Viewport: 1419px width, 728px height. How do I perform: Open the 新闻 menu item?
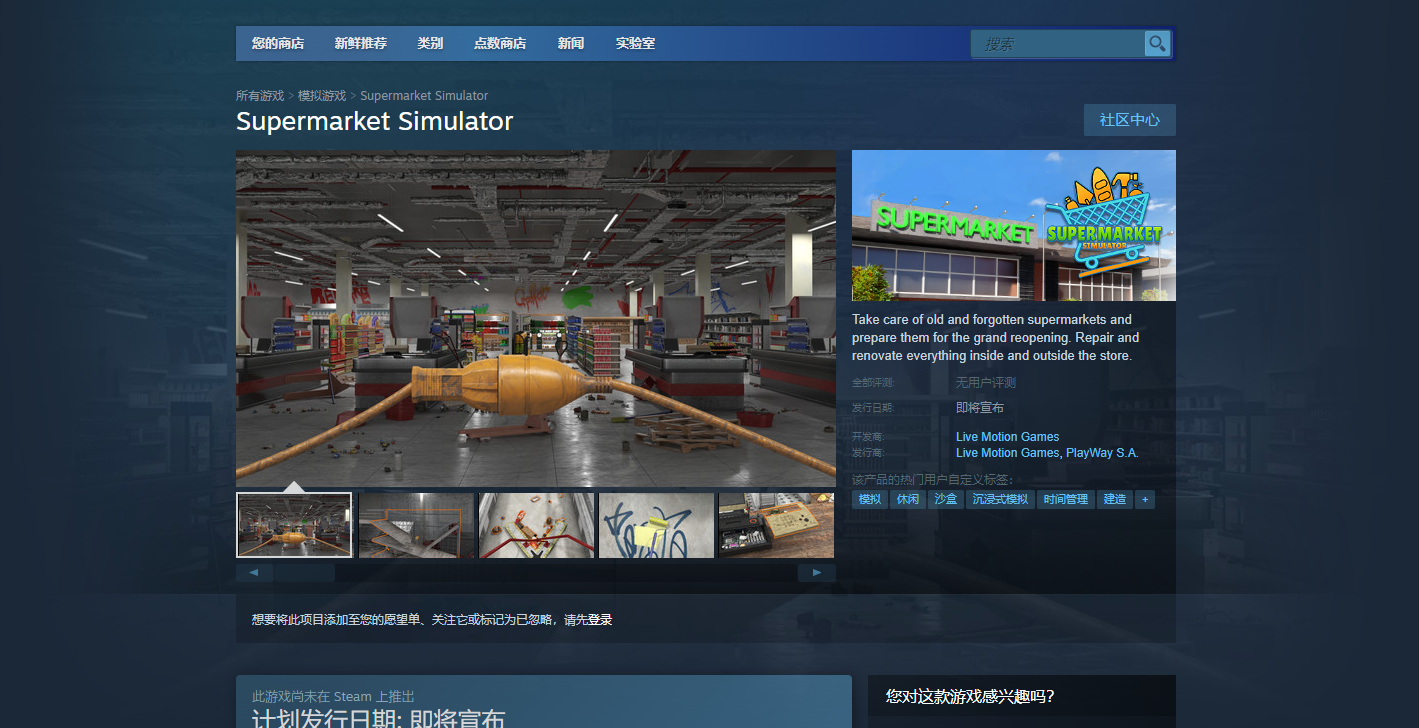point(571,44)
